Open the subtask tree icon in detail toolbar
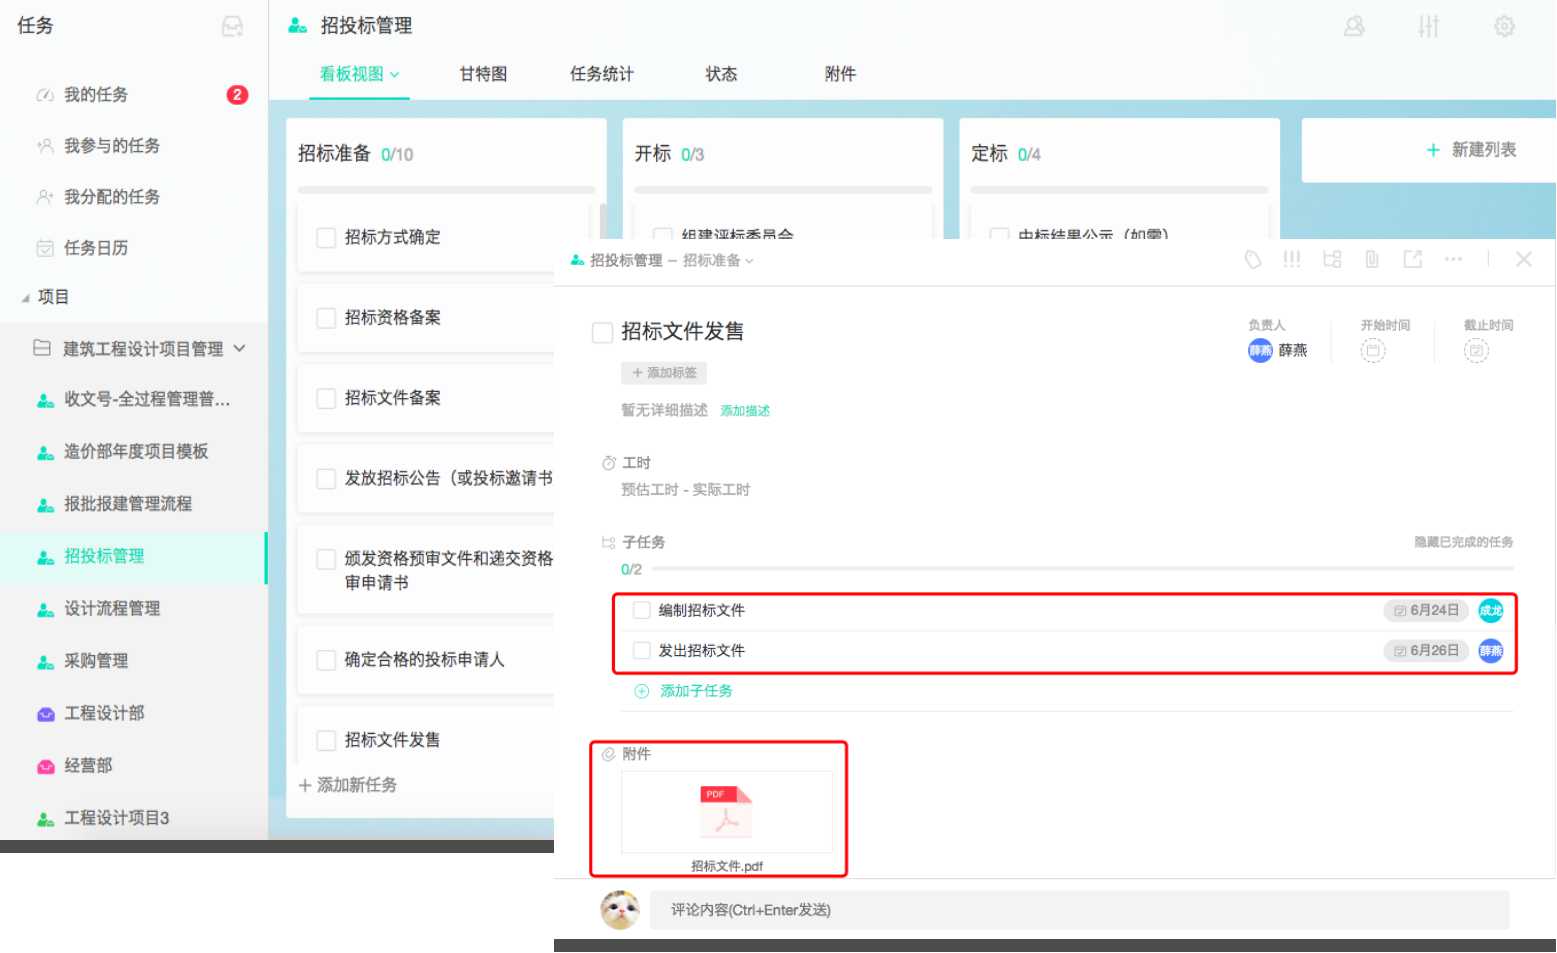Screen dimensions: 1557x953 coord(1331,259)
